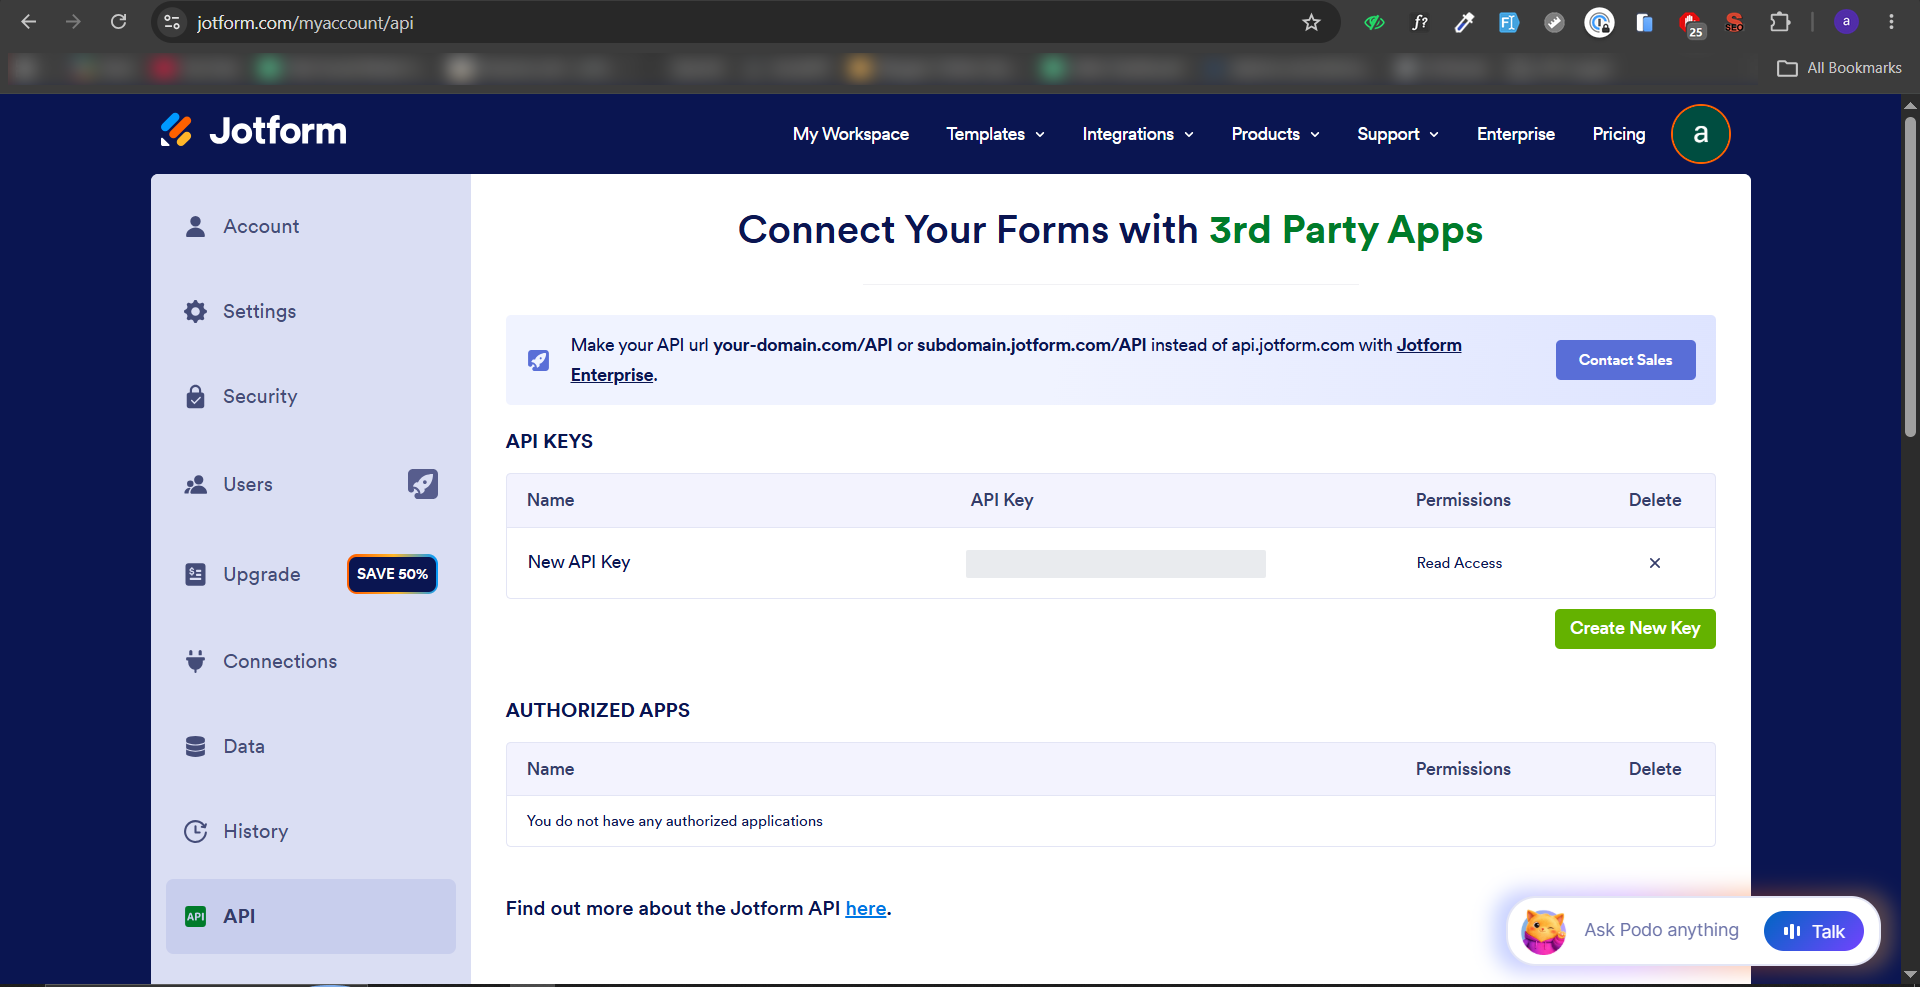Click the 'You do not have any authorized applications' text
This screenshot has width=1920, height=987.
[675, 821]
